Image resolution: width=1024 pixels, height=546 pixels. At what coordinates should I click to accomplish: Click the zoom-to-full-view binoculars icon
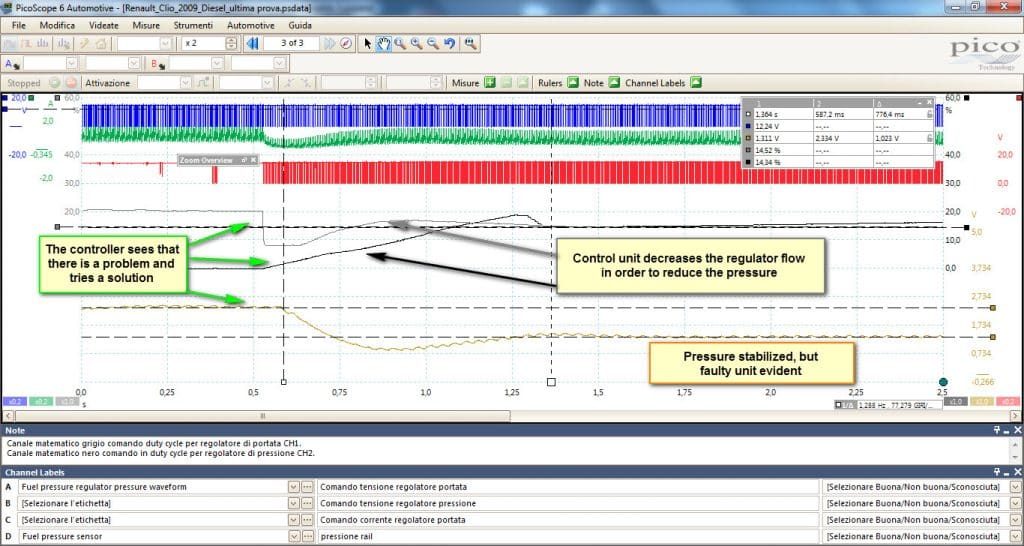pos(470,44)
